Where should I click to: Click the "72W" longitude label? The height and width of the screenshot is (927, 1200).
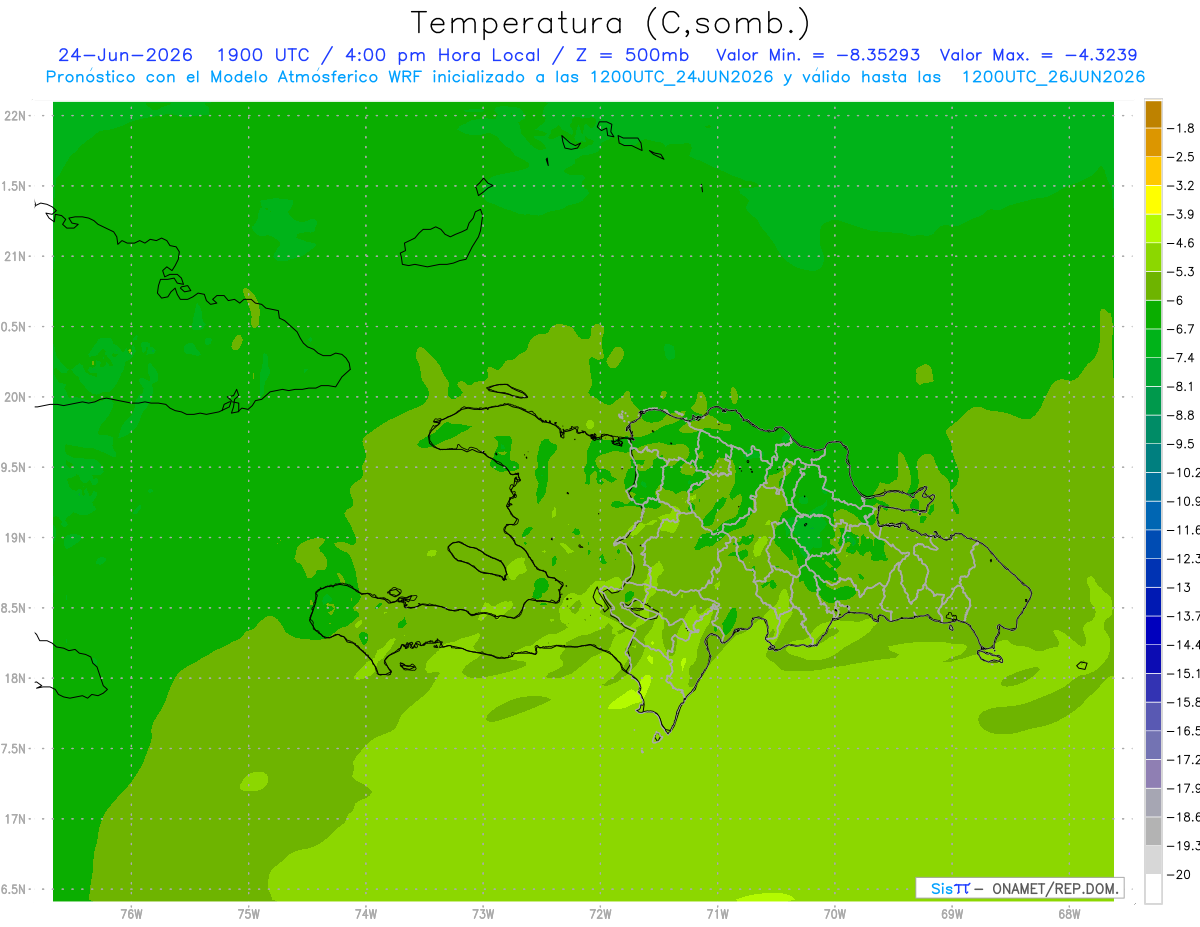tap(600, 913)
